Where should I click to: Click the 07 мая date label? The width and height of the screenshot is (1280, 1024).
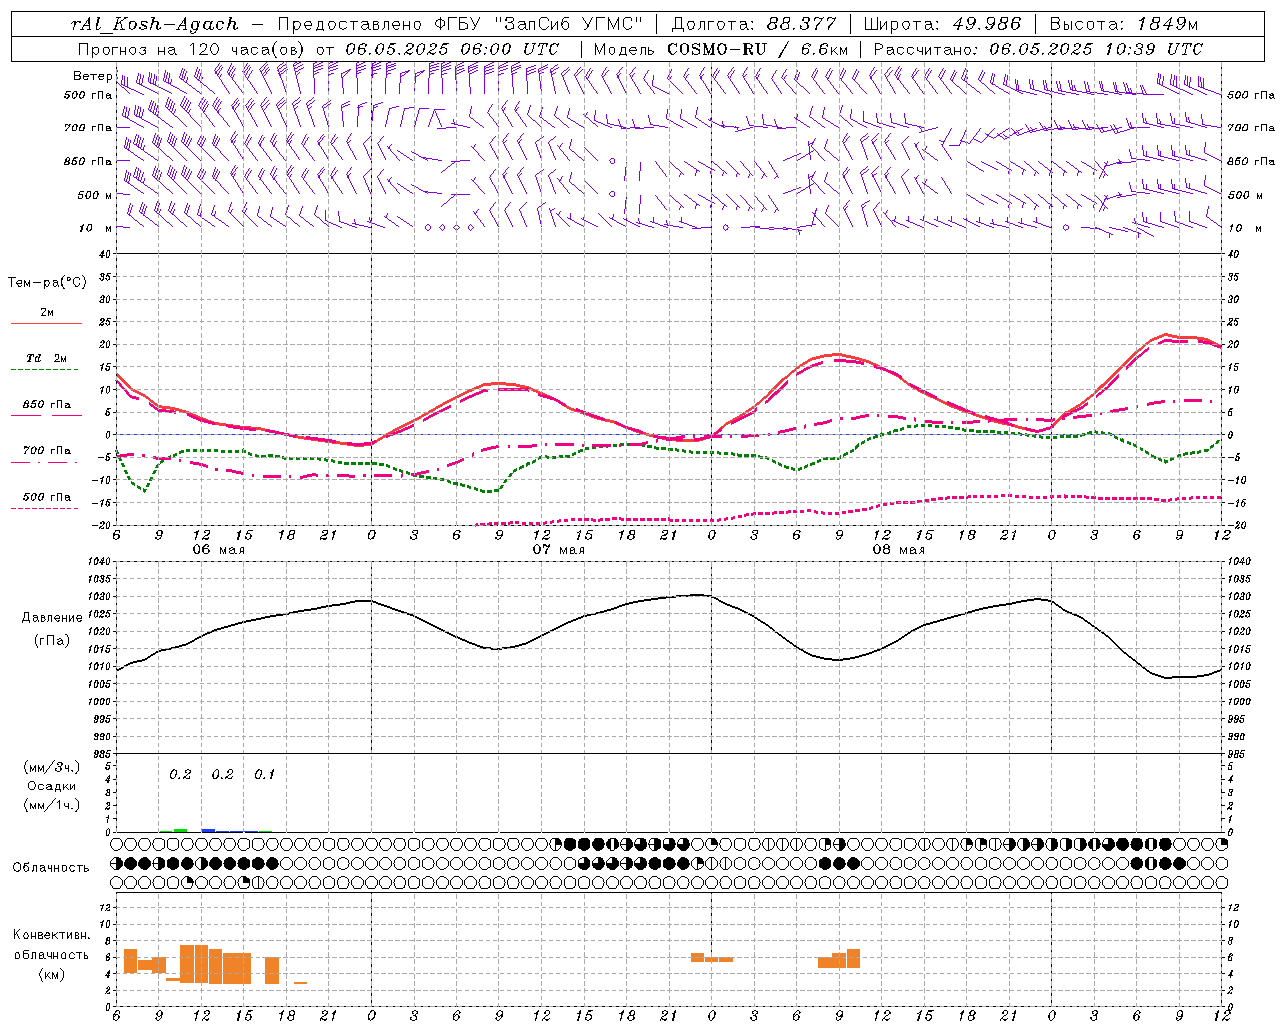pyautogui.click(x=558, y=550)
